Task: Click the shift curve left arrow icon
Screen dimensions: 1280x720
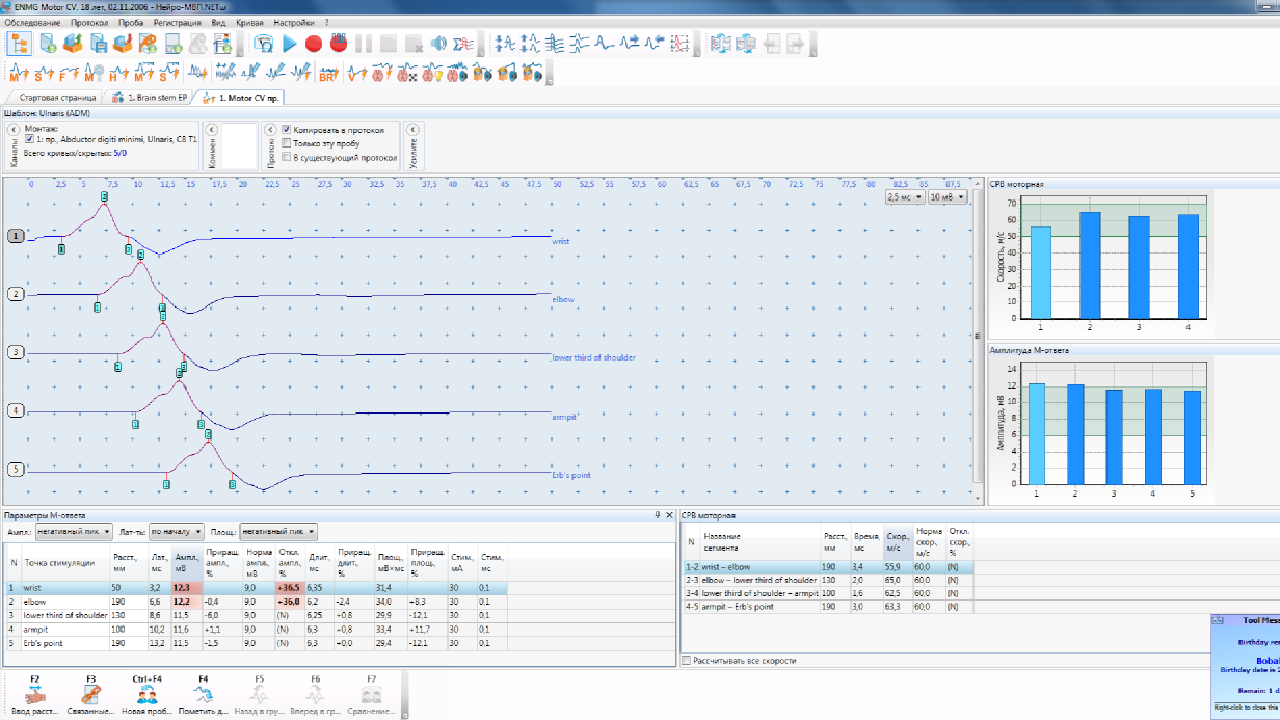Action: (655, 43)
